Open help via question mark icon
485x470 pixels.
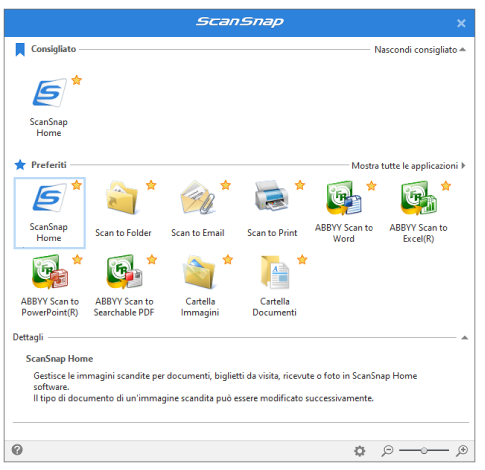[x=17, y=450]
